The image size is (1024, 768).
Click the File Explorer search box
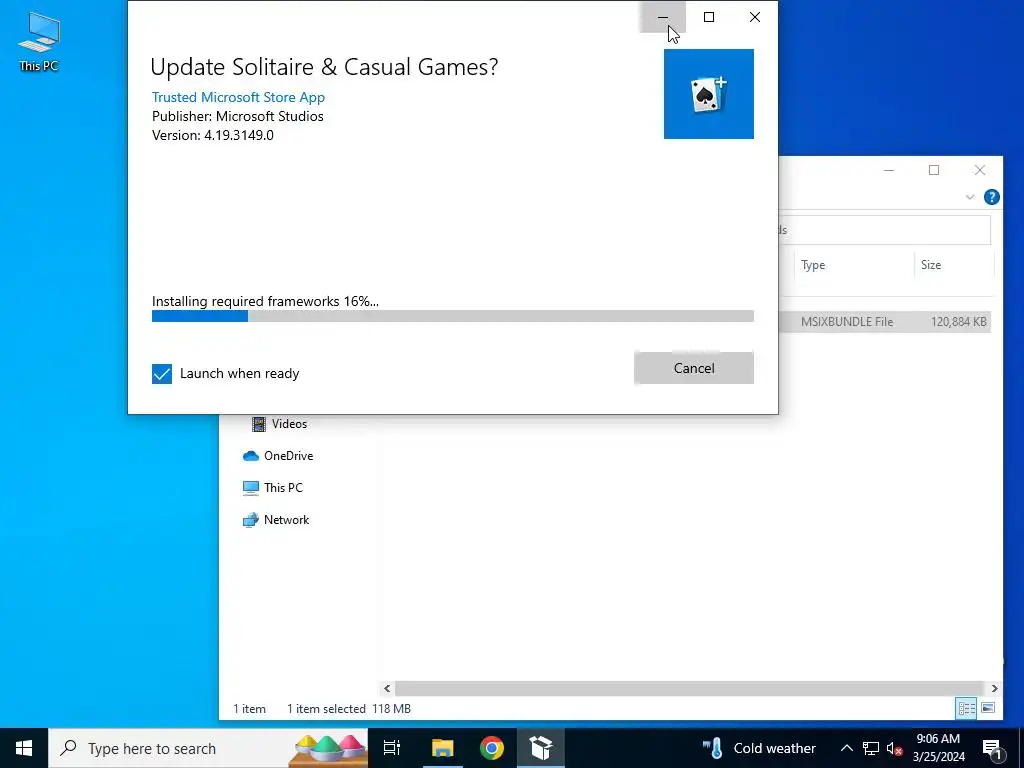coord(885,230)
